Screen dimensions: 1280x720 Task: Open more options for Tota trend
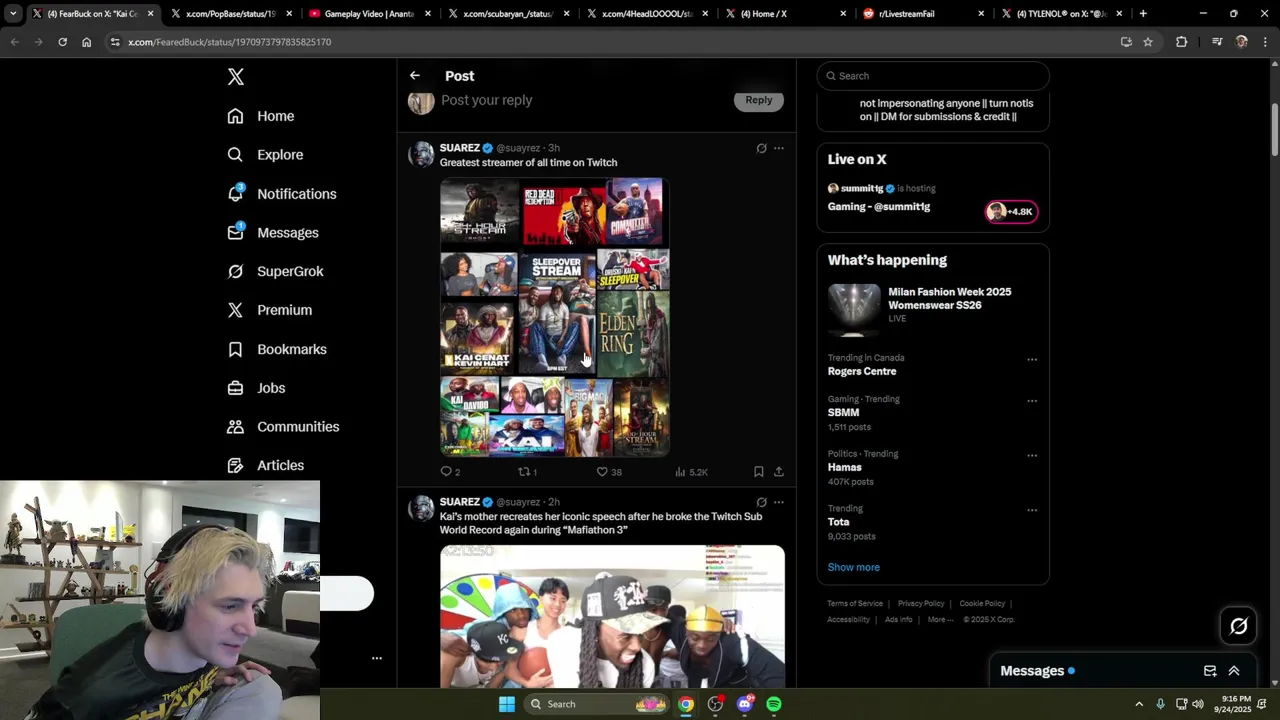[x=1032, y=510]
